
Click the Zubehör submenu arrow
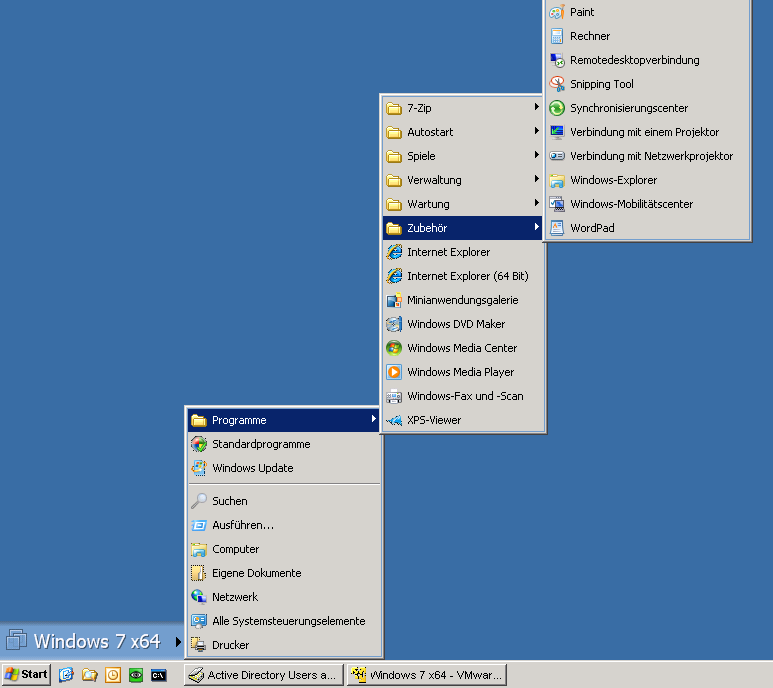coord(536,227)
